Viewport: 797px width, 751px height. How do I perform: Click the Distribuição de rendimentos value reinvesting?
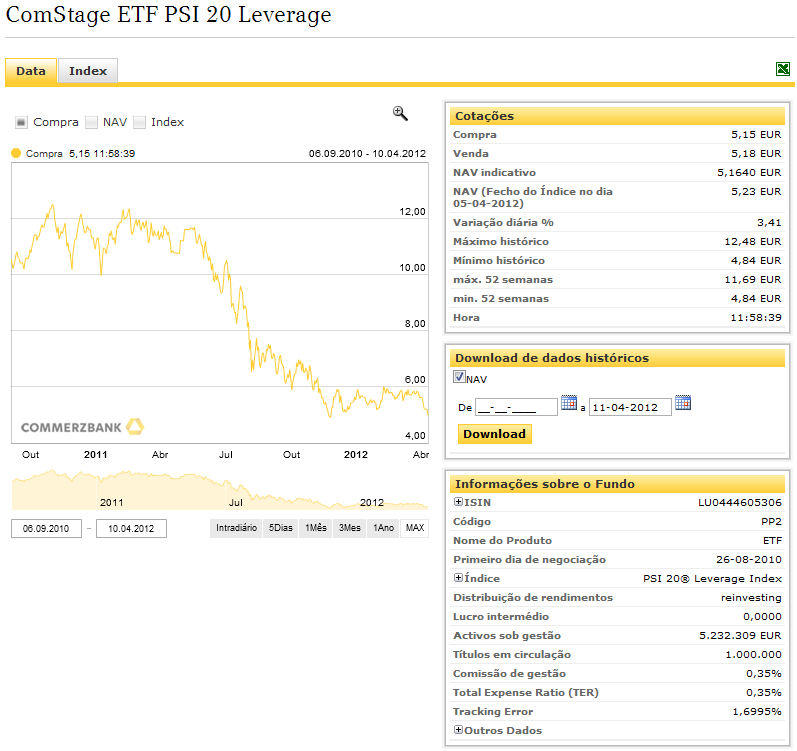(751, 598)
